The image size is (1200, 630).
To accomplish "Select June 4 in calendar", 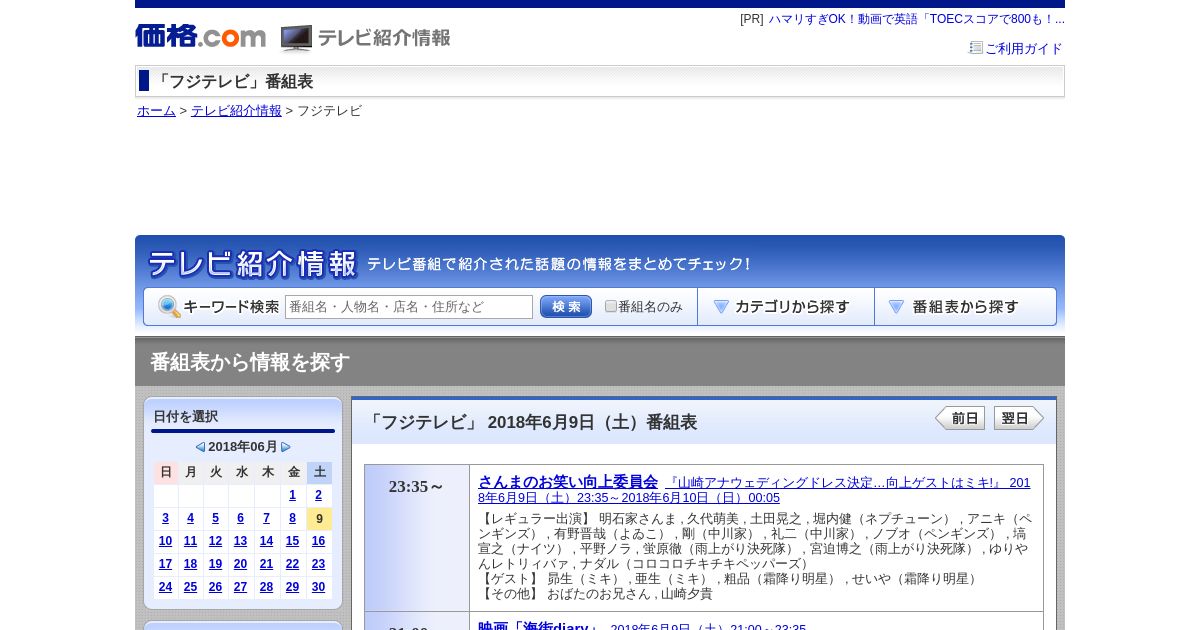I will click(190, 518).
